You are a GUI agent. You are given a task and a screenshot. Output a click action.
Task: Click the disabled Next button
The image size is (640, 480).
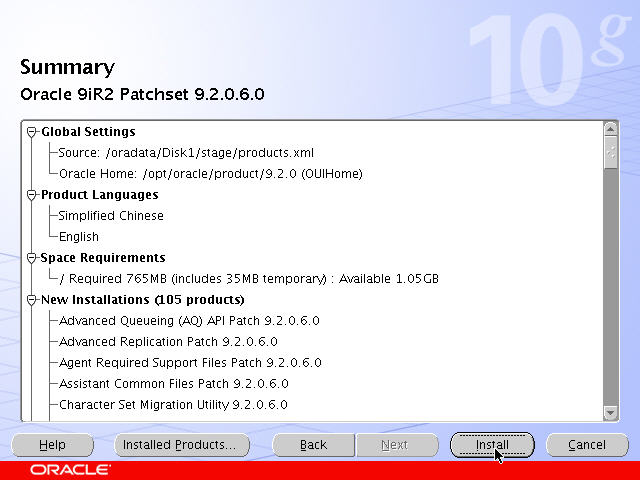[397, 444]
